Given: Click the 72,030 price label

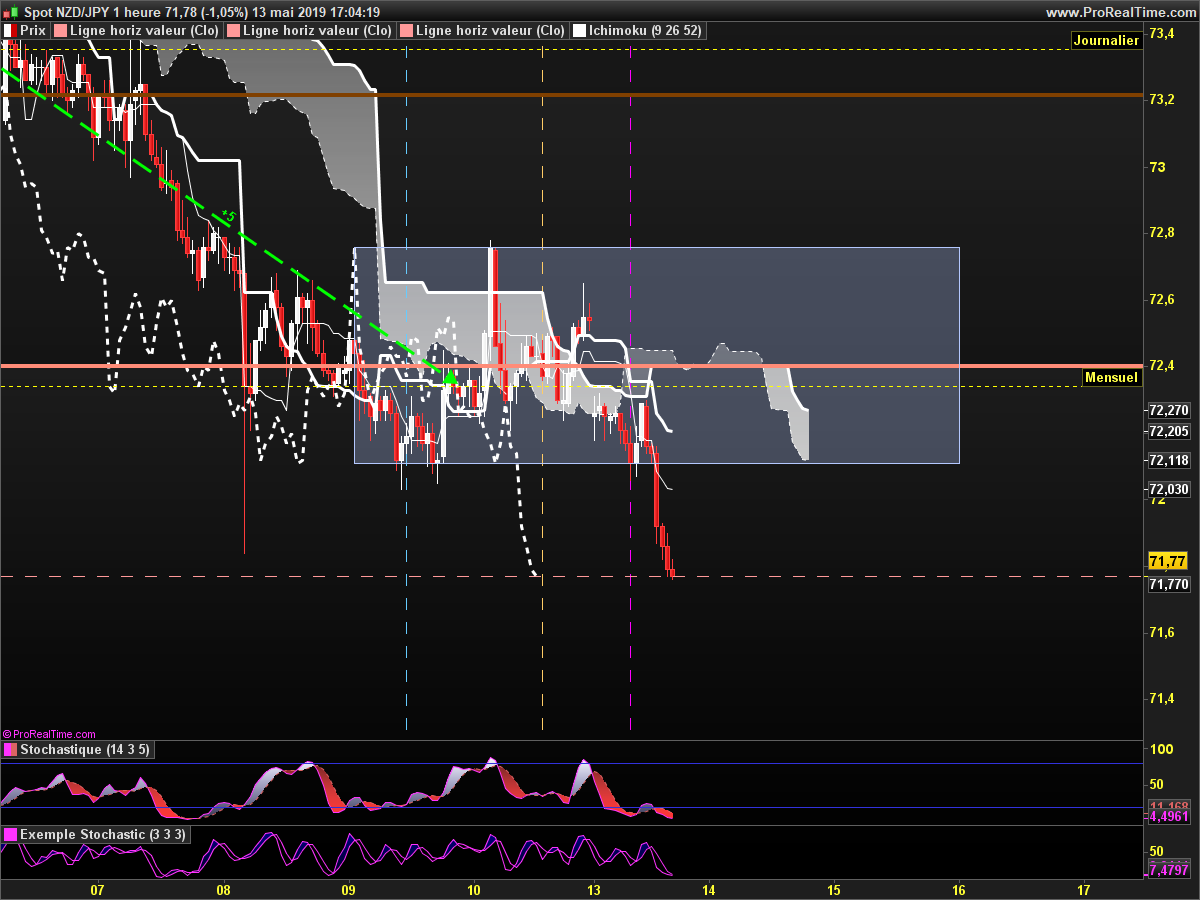Looking at the screenshot, I should [x=1170, y=489].
